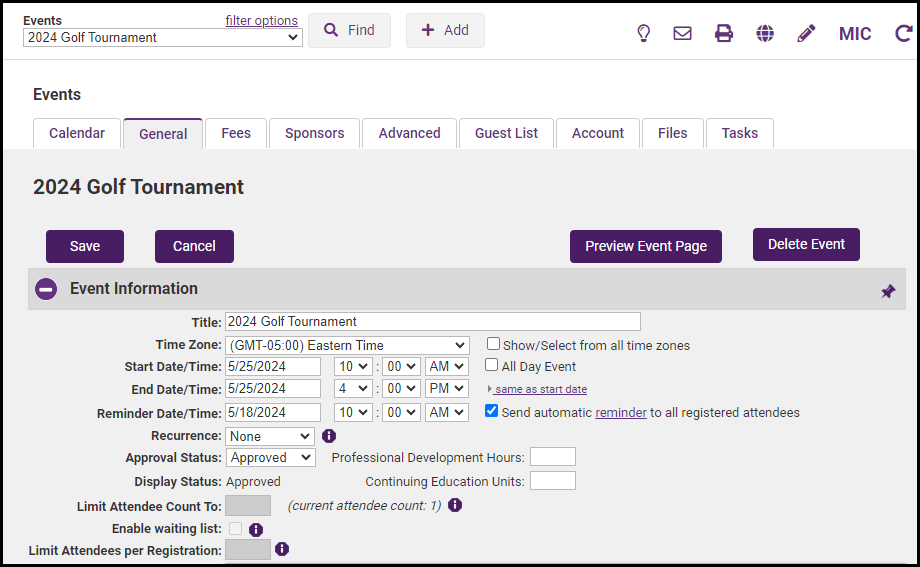Click the printer icon
Screen dimensions: 920x567
(x=724, y=33)
